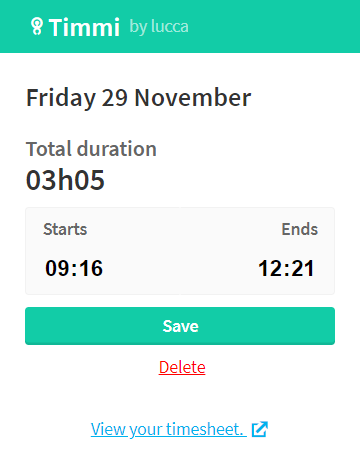Select the Ends time field showing 12:21
Viewport: 360px width, 469px height.
pos(286,268)
